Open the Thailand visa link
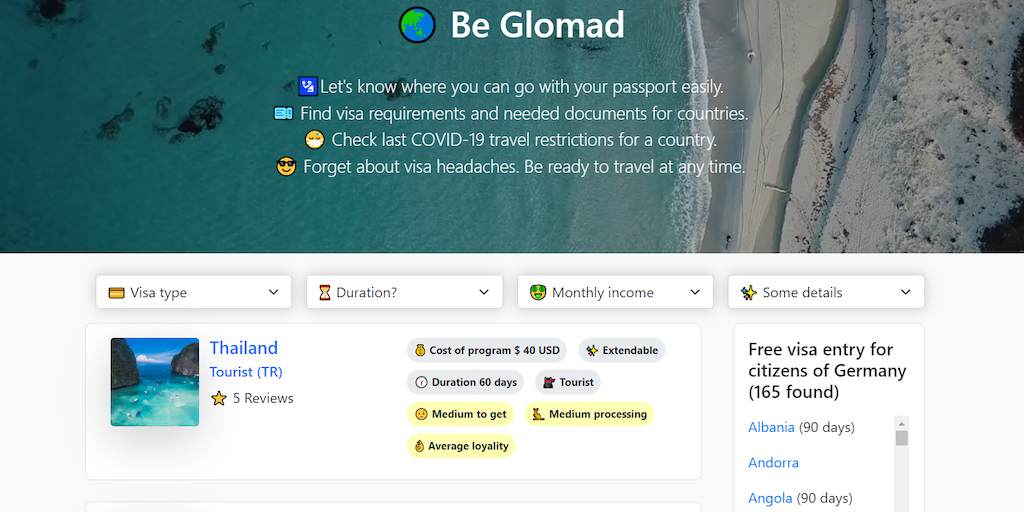This screenshot has height=512, width=1024. [x=243, y=348]
